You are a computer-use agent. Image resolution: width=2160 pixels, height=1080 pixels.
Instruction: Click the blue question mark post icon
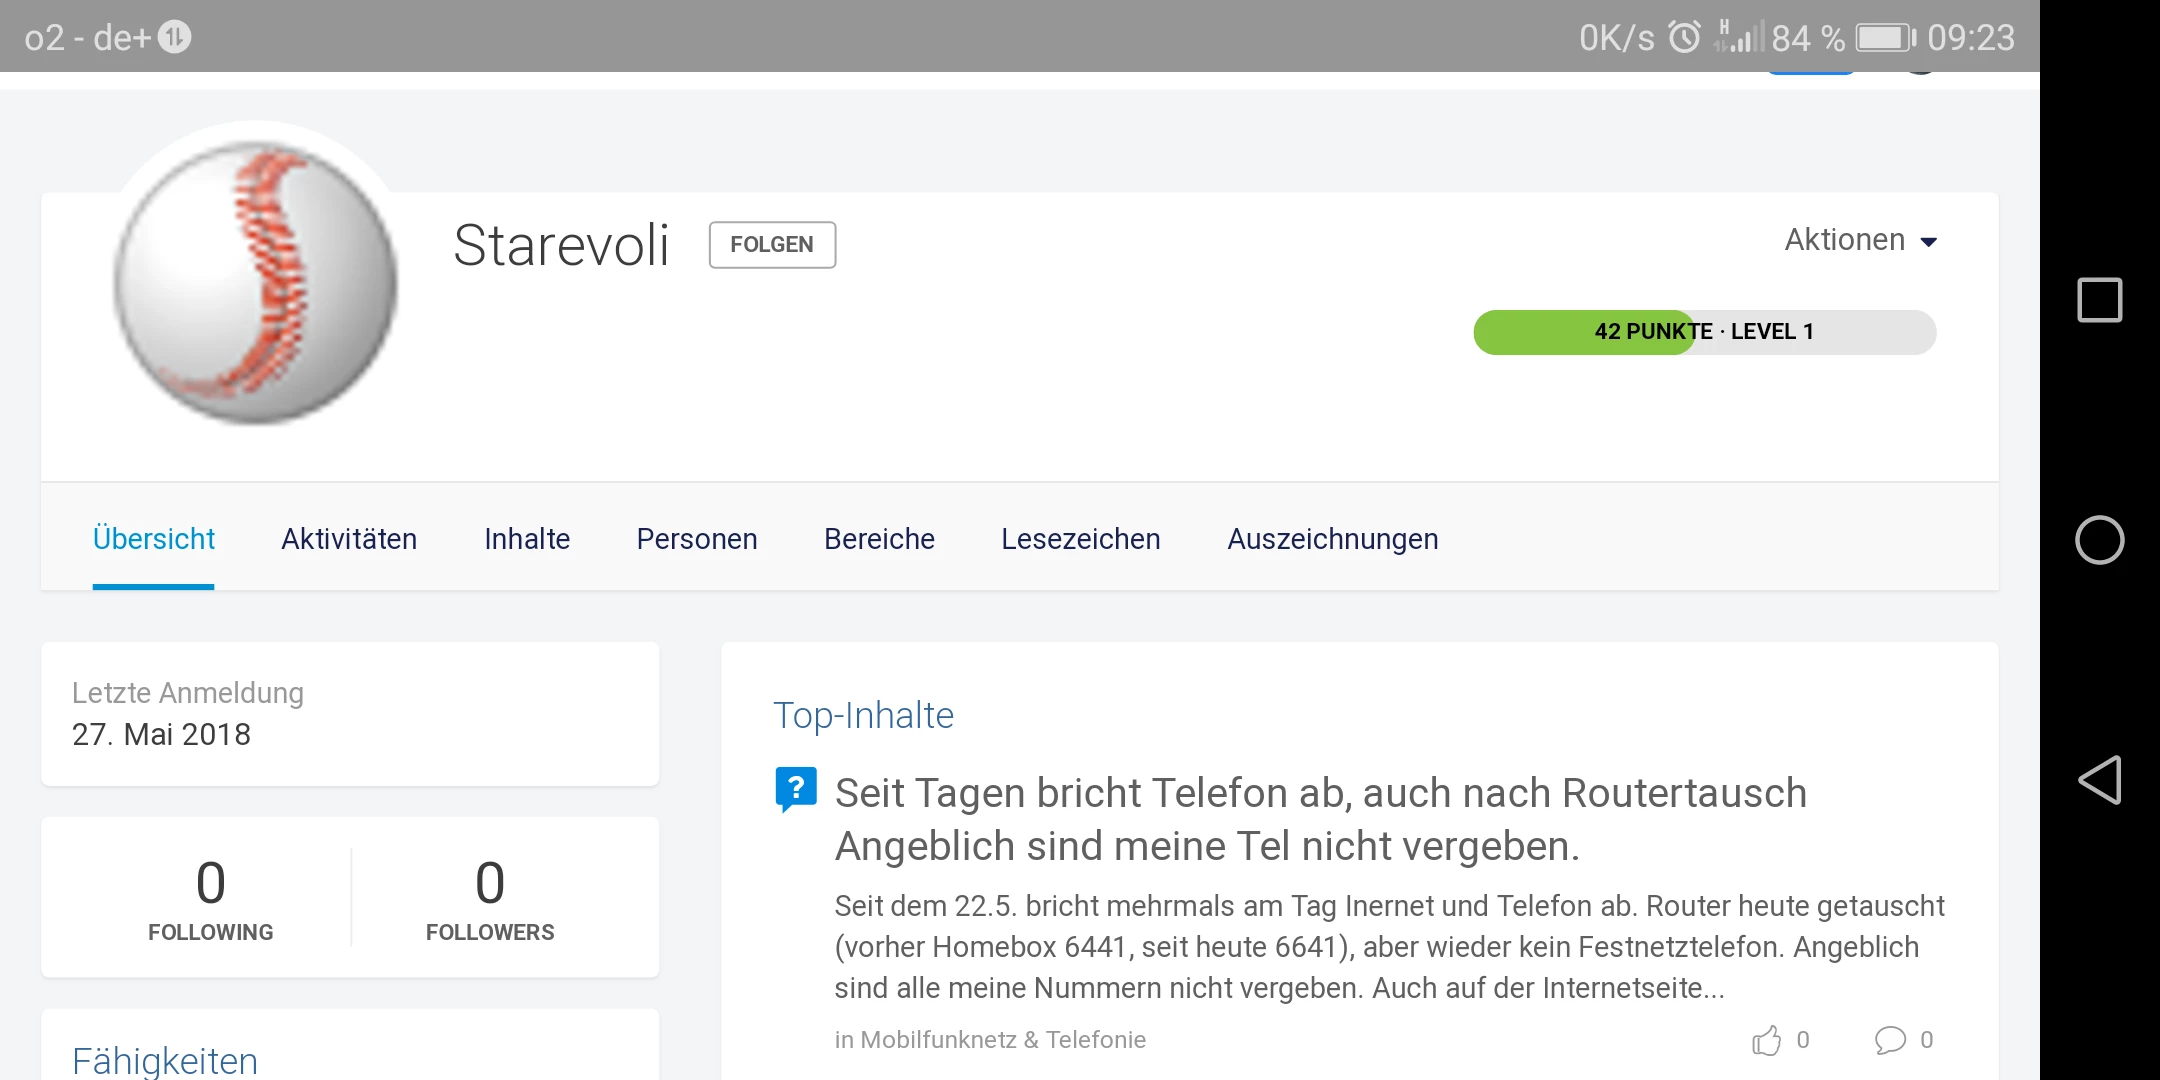coord(796,789)
